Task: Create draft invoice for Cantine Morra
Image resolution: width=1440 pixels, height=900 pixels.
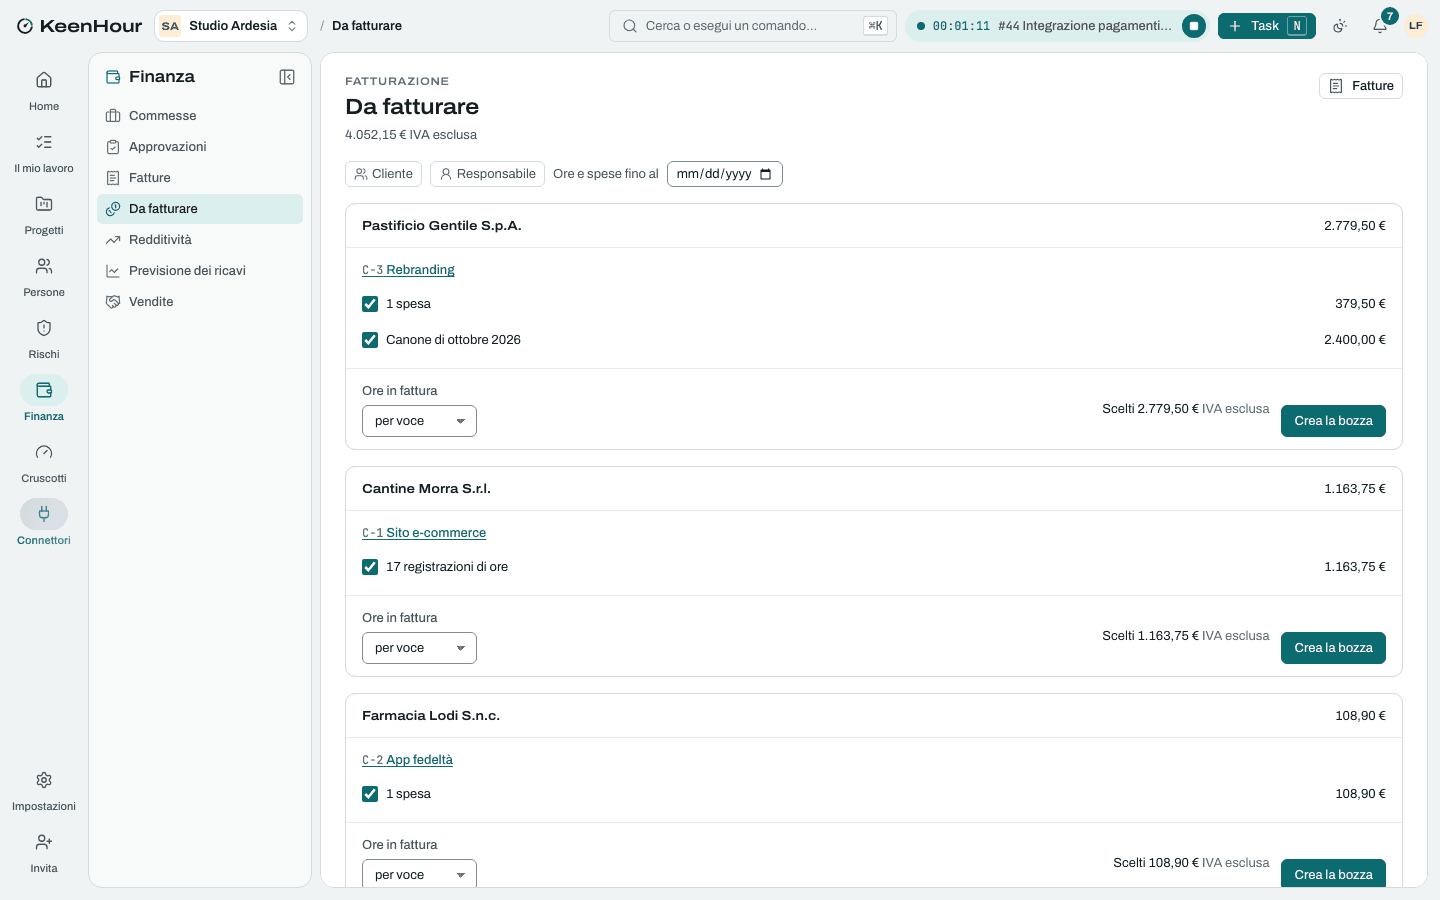Action: pos(1333,648)
